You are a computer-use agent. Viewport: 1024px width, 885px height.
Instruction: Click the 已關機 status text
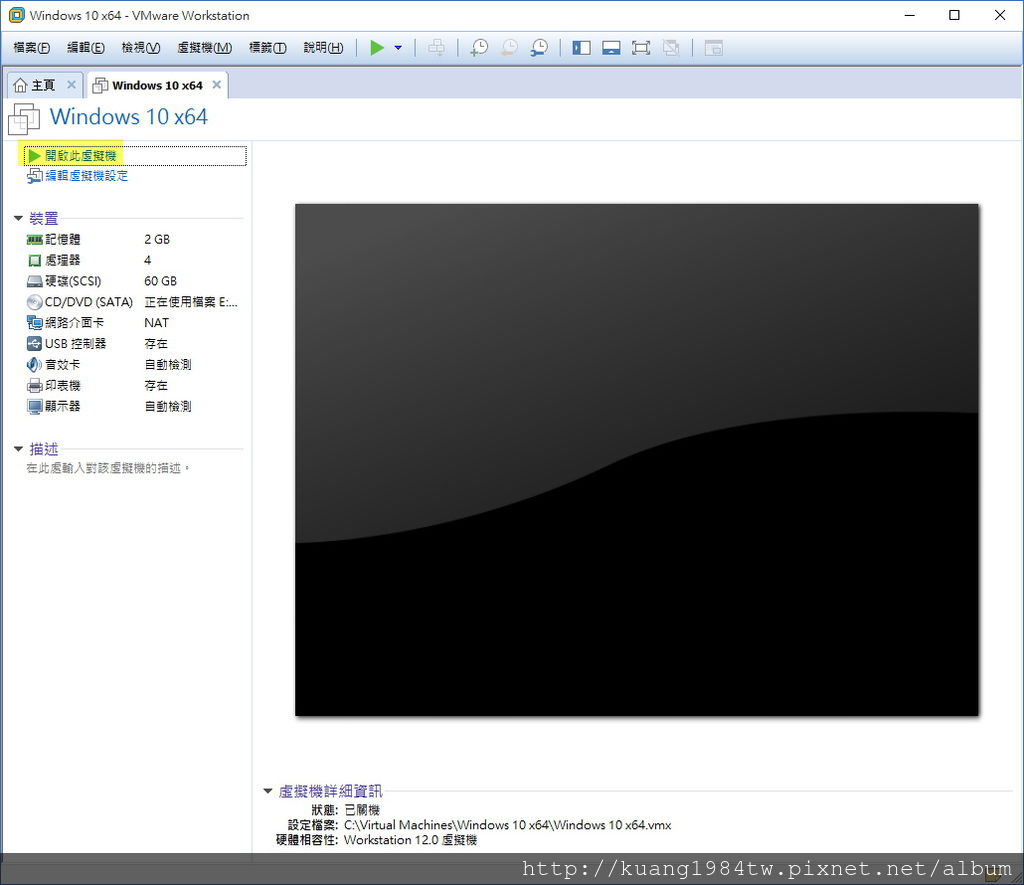point(362,810)
